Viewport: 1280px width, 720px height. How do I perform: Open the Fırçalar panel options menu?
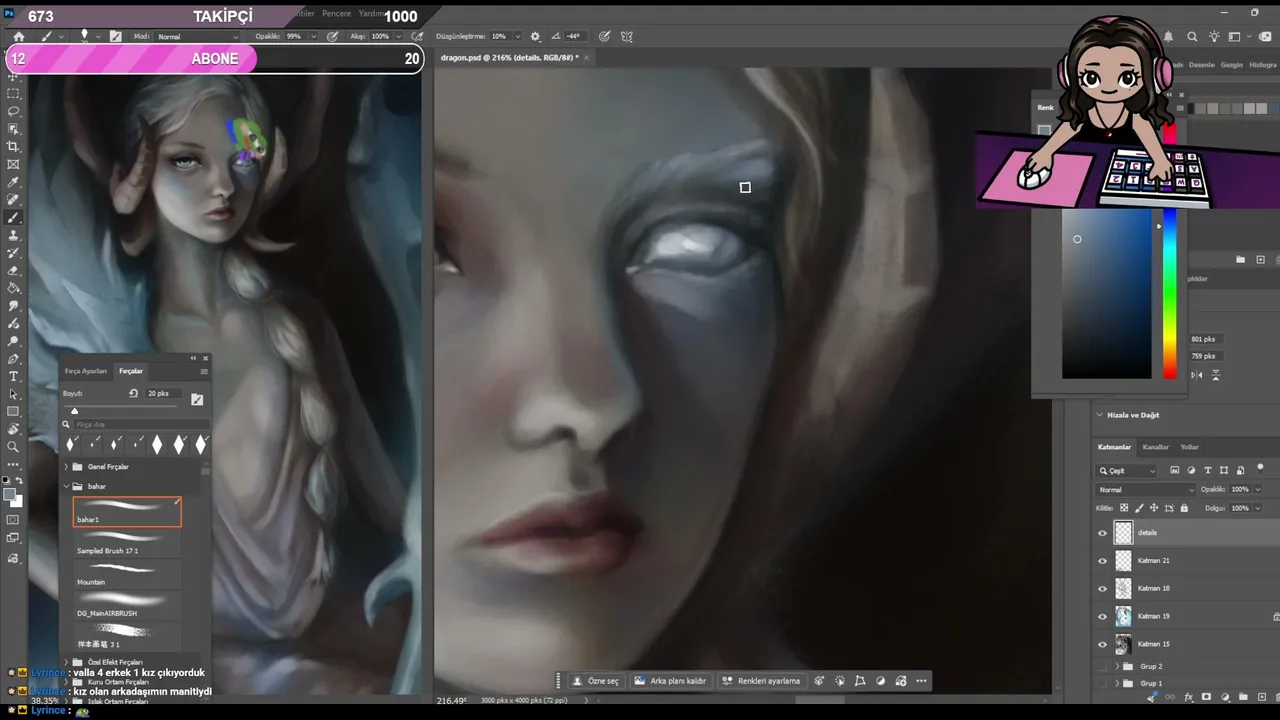204,371
